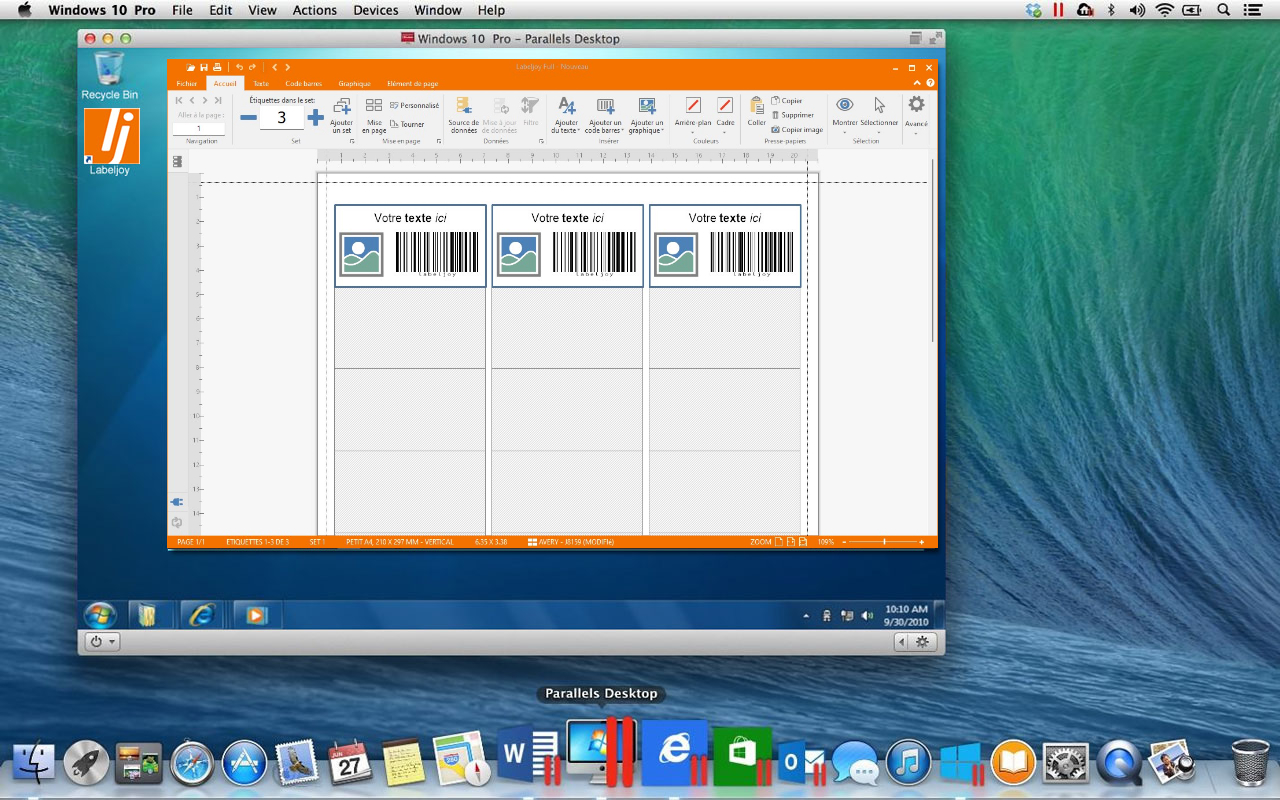Click Personnalisé layout option

[415, 105]
